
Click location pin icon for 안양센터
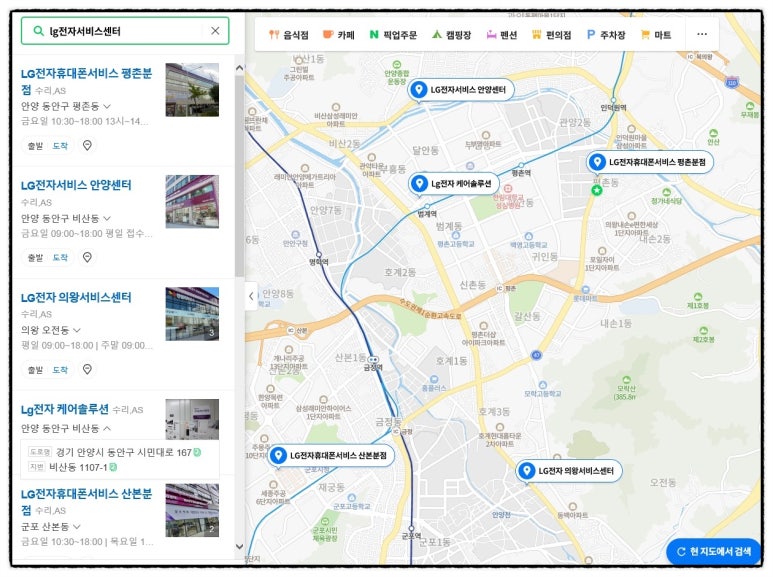[x=87, y=257]
